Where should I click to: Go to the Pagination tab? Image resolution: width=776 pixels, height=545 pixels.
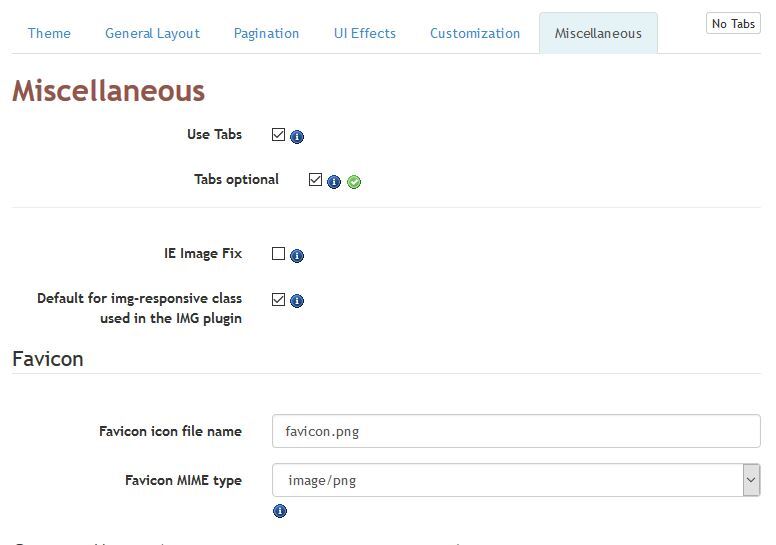[x=266, y=33]
